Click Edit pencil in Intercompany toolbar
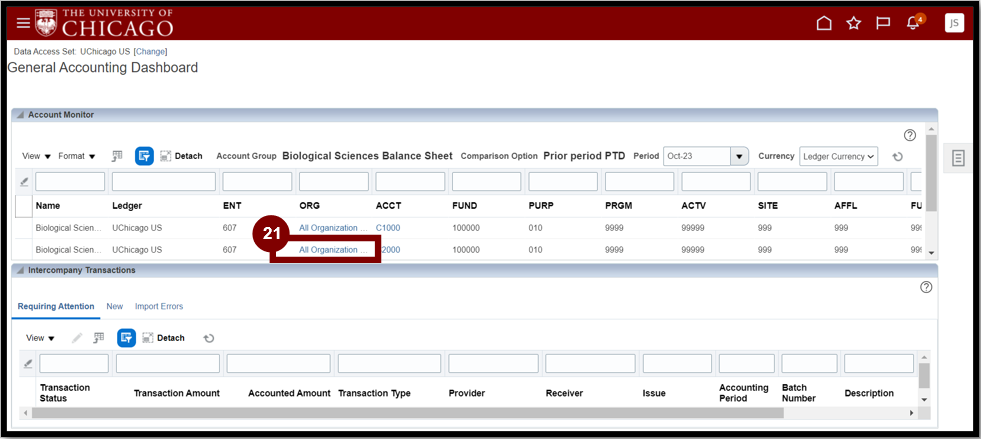 77,338
